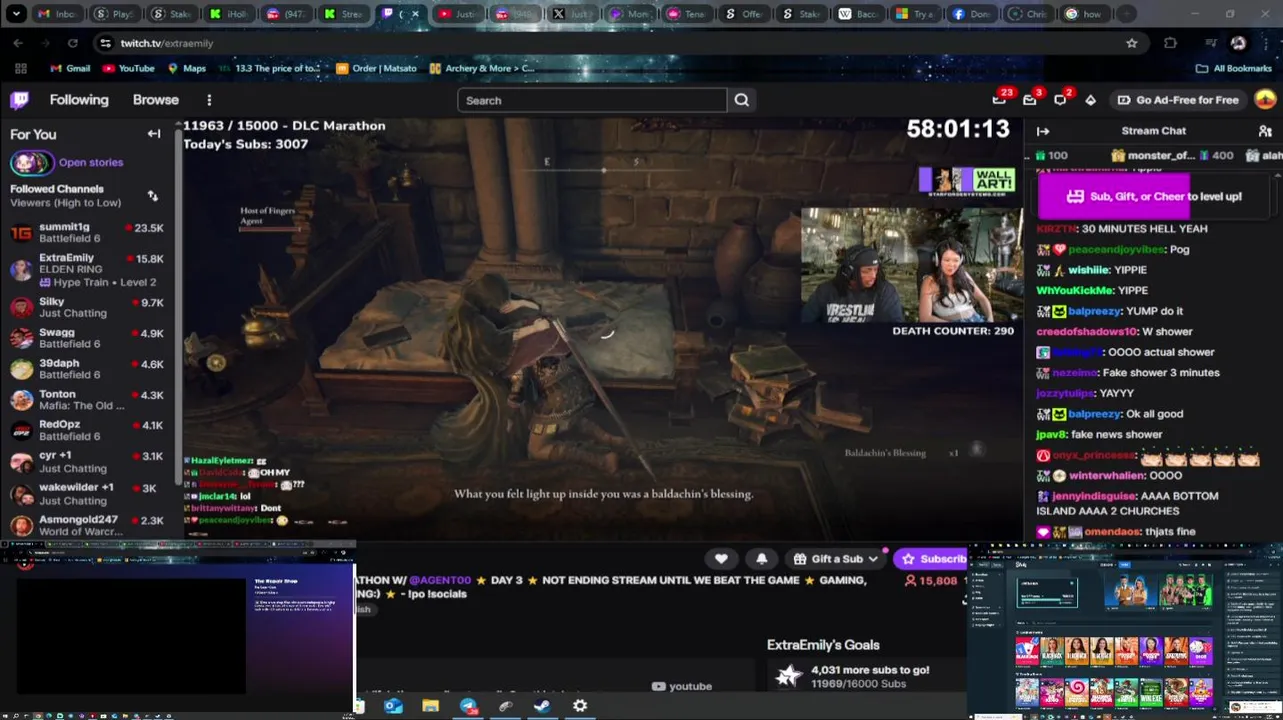Open Telegram from the taskbar

[x=468, y=706]
